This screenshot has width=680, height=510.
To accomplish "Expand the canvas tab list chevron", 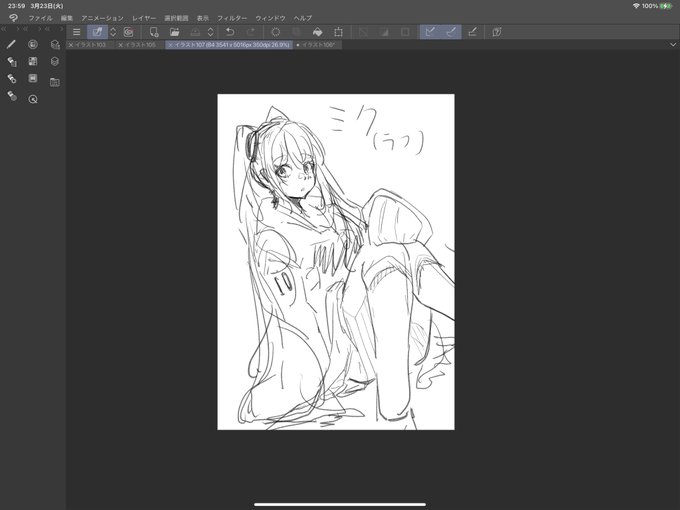I will tap(673, 45).
